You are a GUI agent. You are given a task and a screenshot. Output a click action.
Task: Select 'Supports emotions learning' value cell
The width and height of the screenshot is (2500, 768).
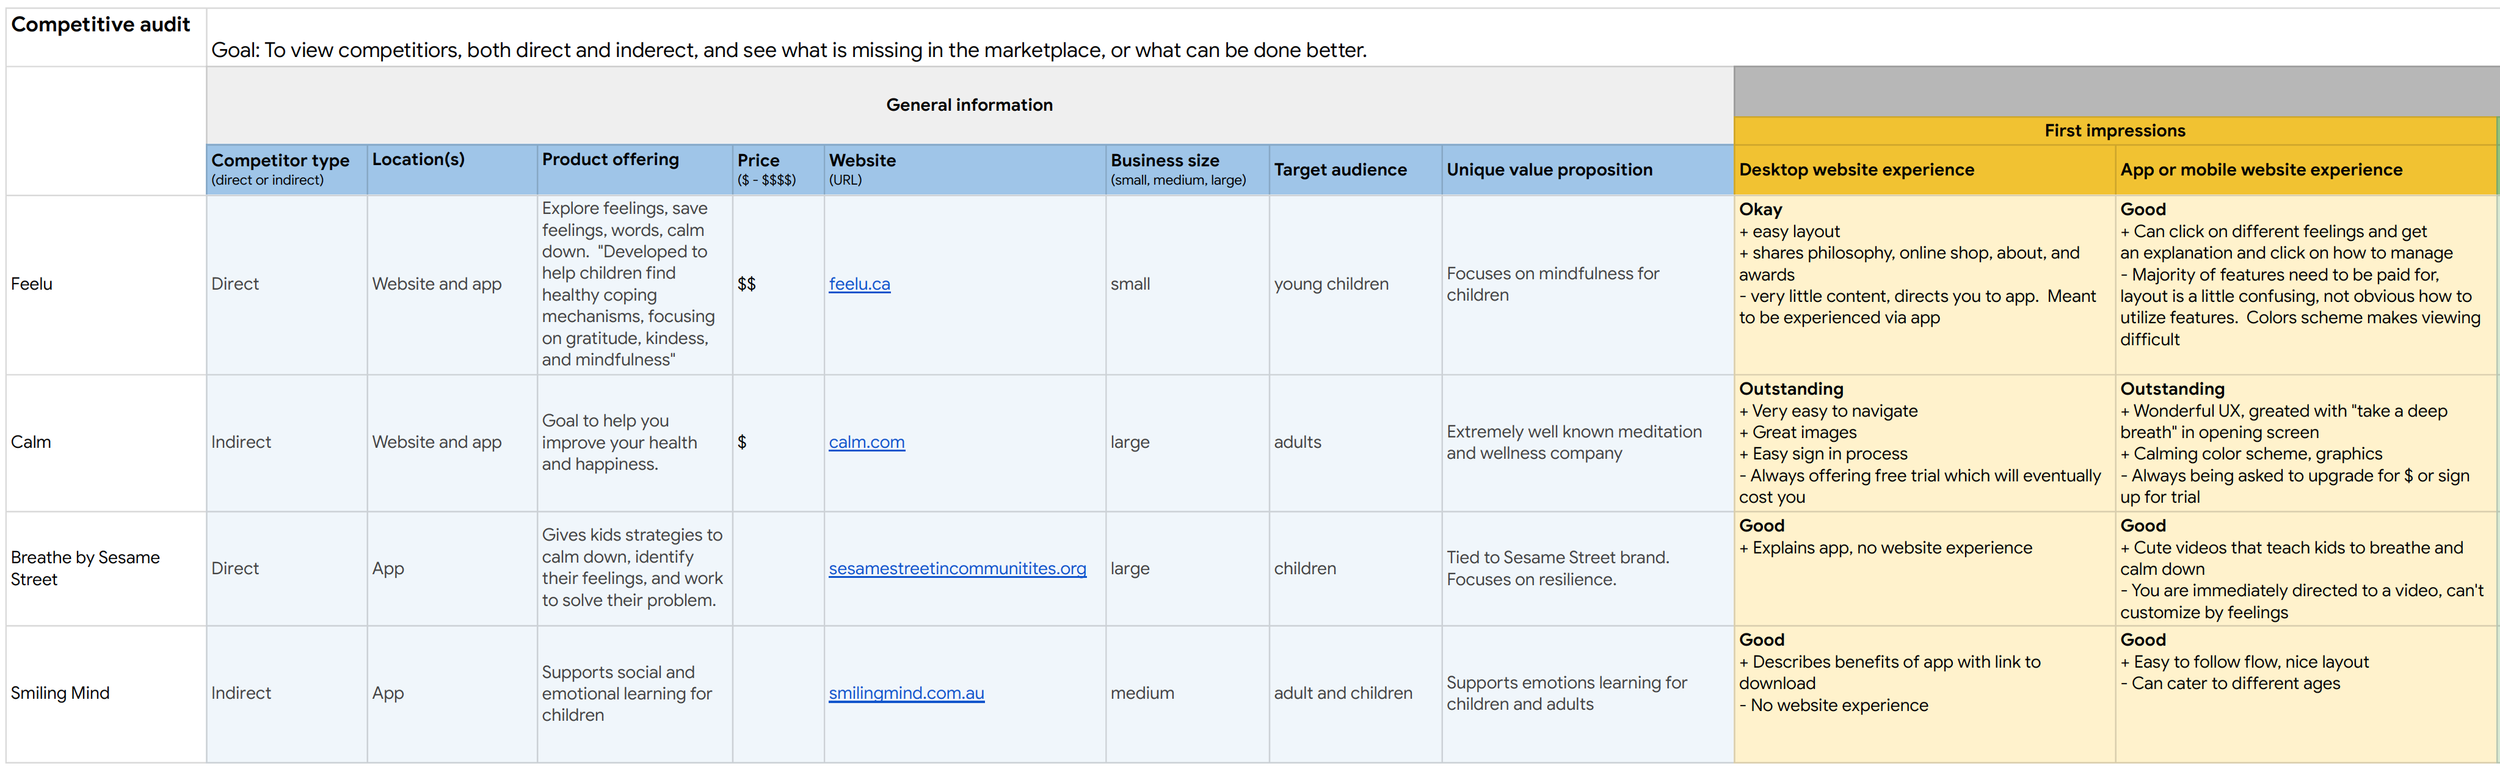[x=1587, y=694]
